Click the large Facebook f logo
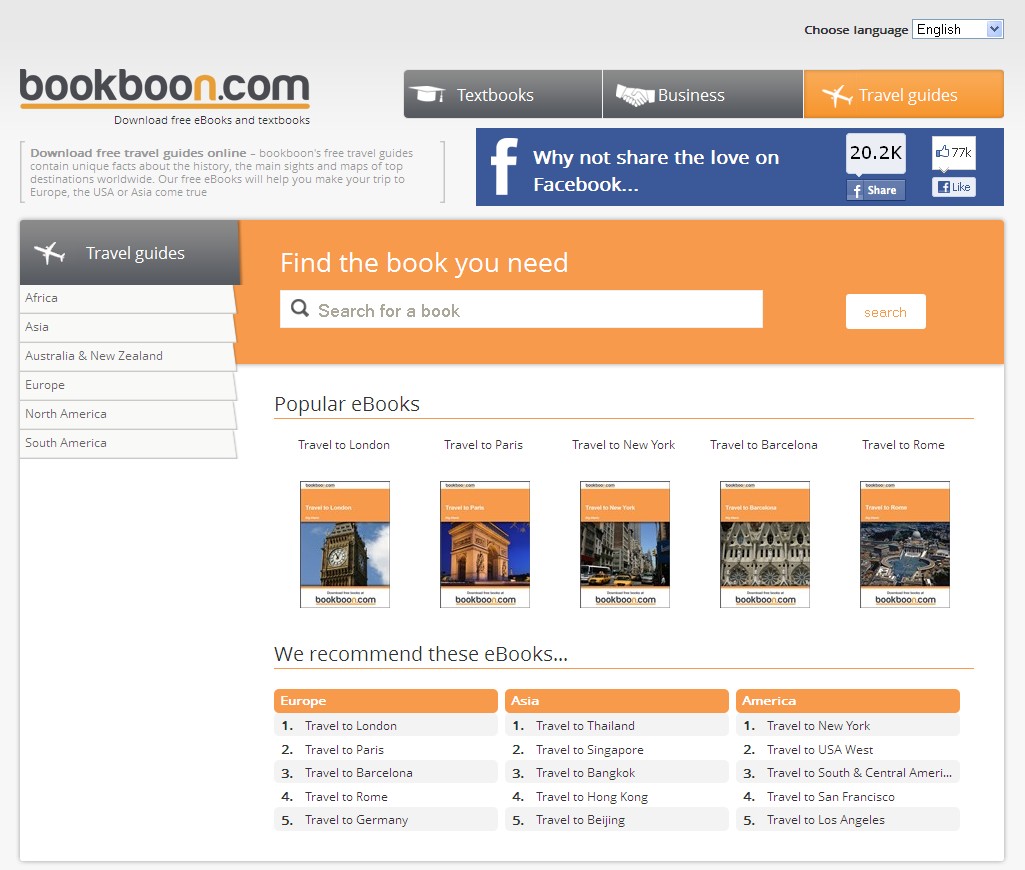This screenshot has height=870, width=1025. [x=504, y=167]
